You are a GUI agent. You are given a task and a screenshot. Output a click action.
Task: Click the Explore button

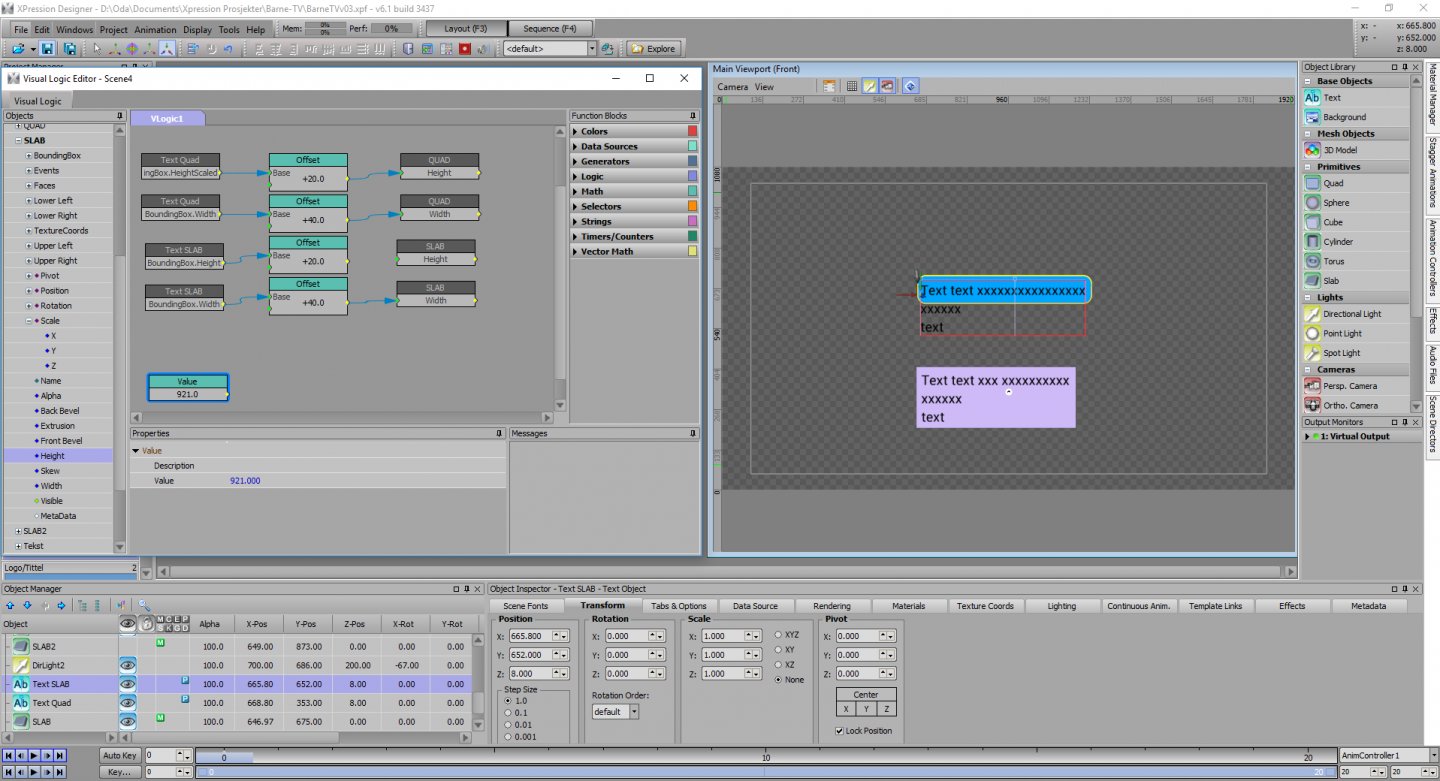click(654, 49)
